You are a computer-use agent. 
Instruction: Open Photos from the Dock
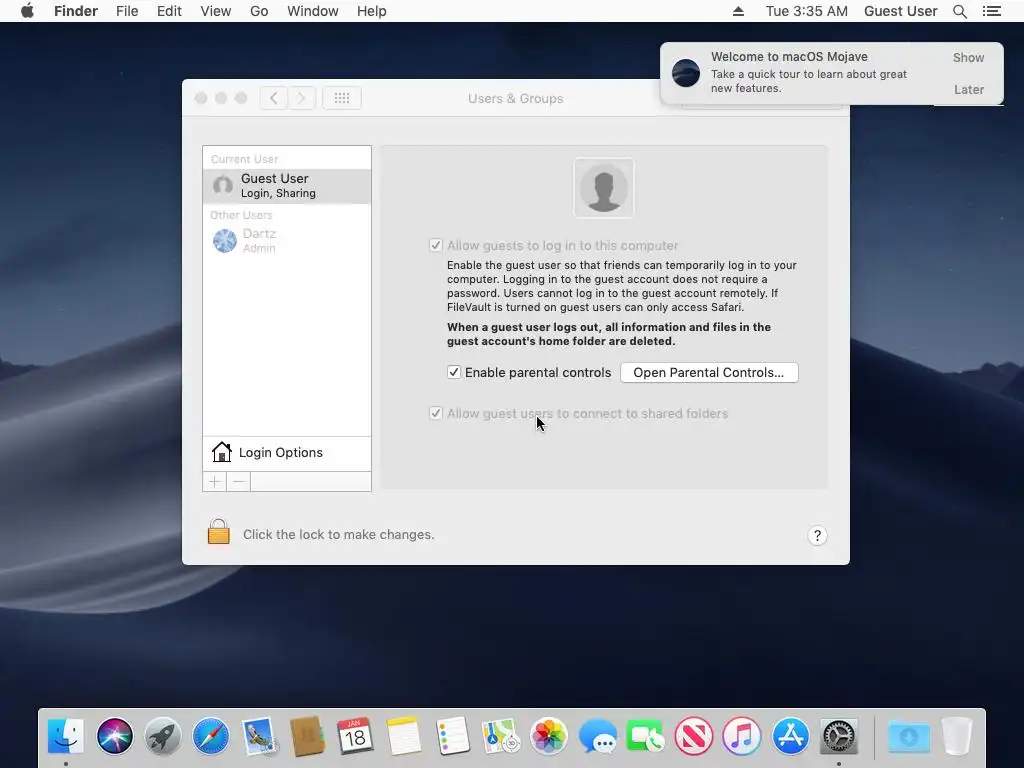549,736
